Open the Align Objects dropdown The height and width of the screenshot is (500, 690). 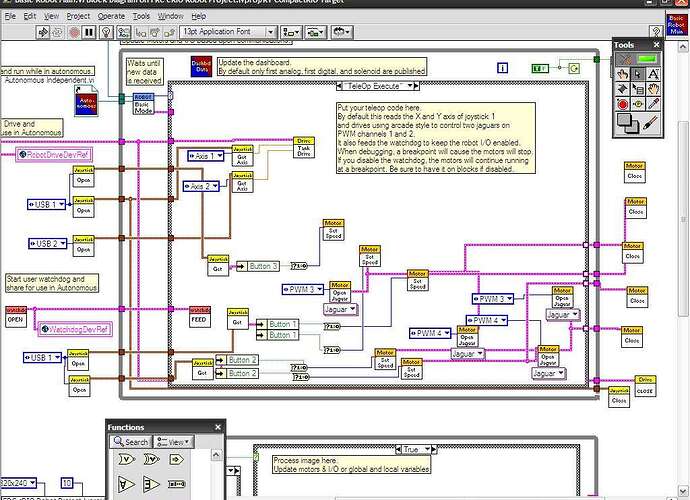coord(291,32)
